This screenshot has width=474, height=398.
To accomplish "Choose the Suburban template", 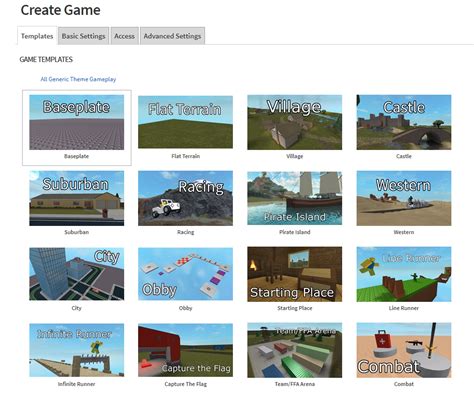I will click(x=77, y=198).
